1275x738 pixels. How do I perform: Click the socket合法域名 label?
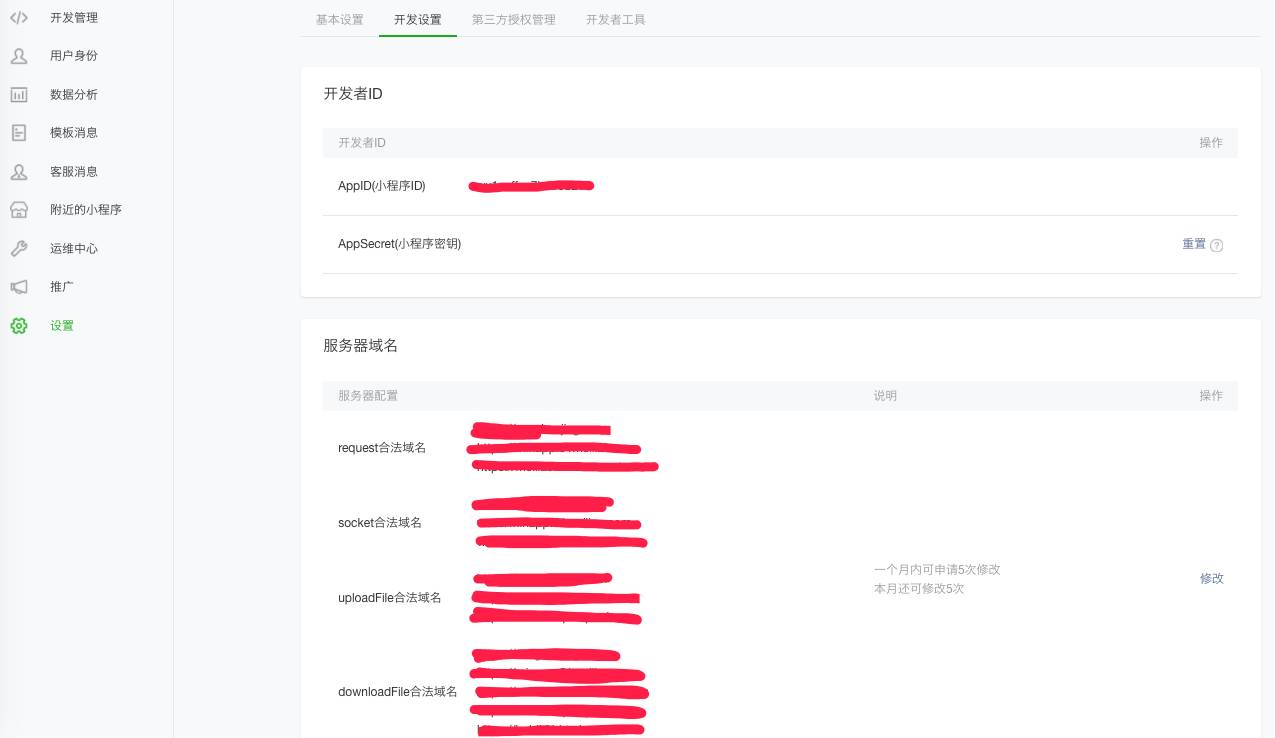point(380,523)
